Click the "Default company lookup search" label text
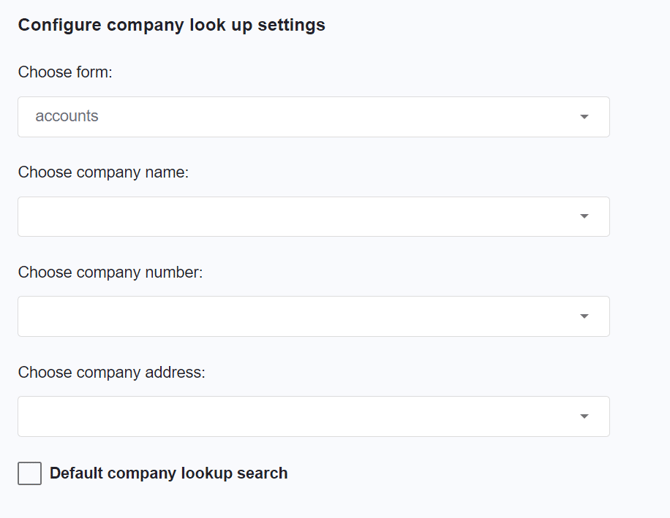This screenshot has width=670, height=518. [x=168, y=473]
